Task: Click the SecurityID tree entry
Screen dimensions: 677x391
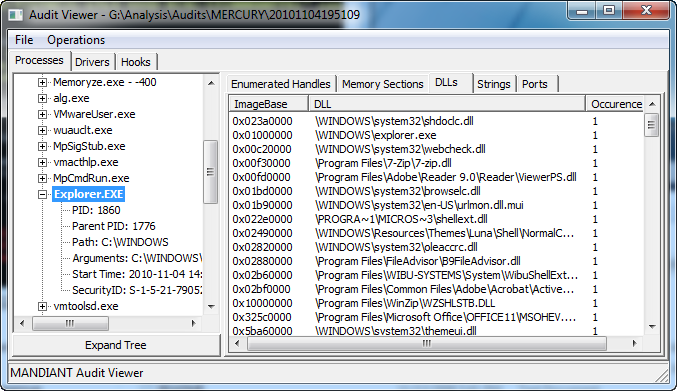Action: click(137, 290)
